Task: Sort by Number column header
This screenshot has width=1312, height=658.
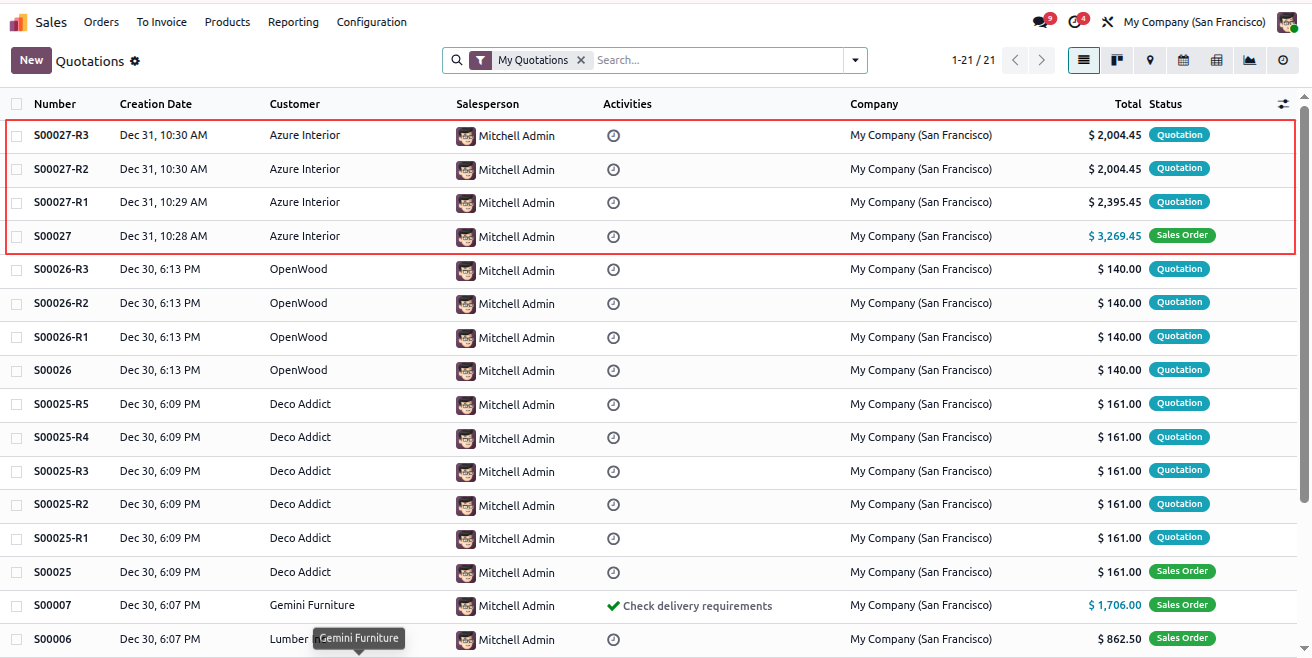Action: [55, 104]
